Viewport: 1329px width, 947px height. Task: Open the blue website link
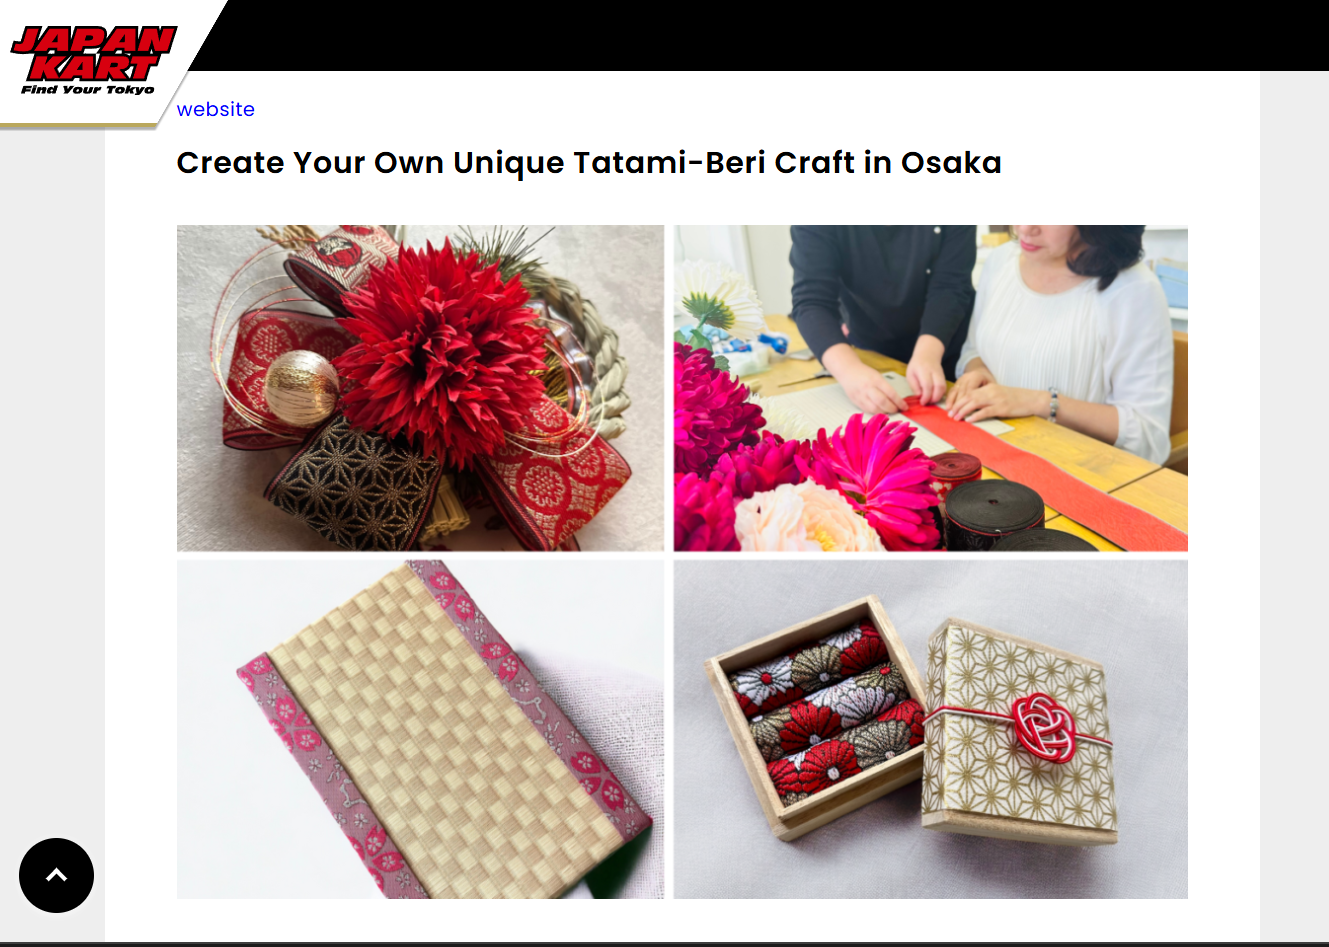[x=215, y=109]
